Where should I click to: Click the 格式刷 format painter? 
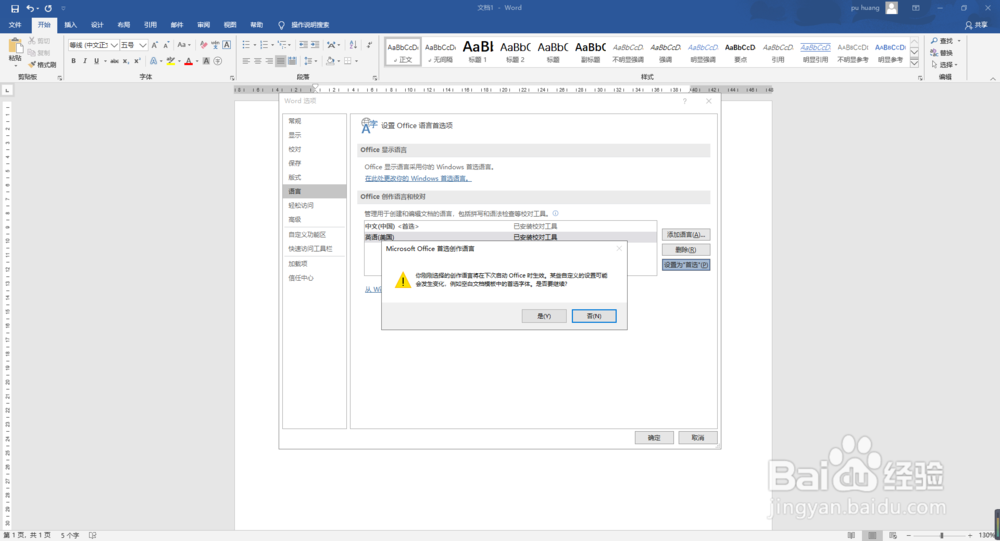[42, 64]
